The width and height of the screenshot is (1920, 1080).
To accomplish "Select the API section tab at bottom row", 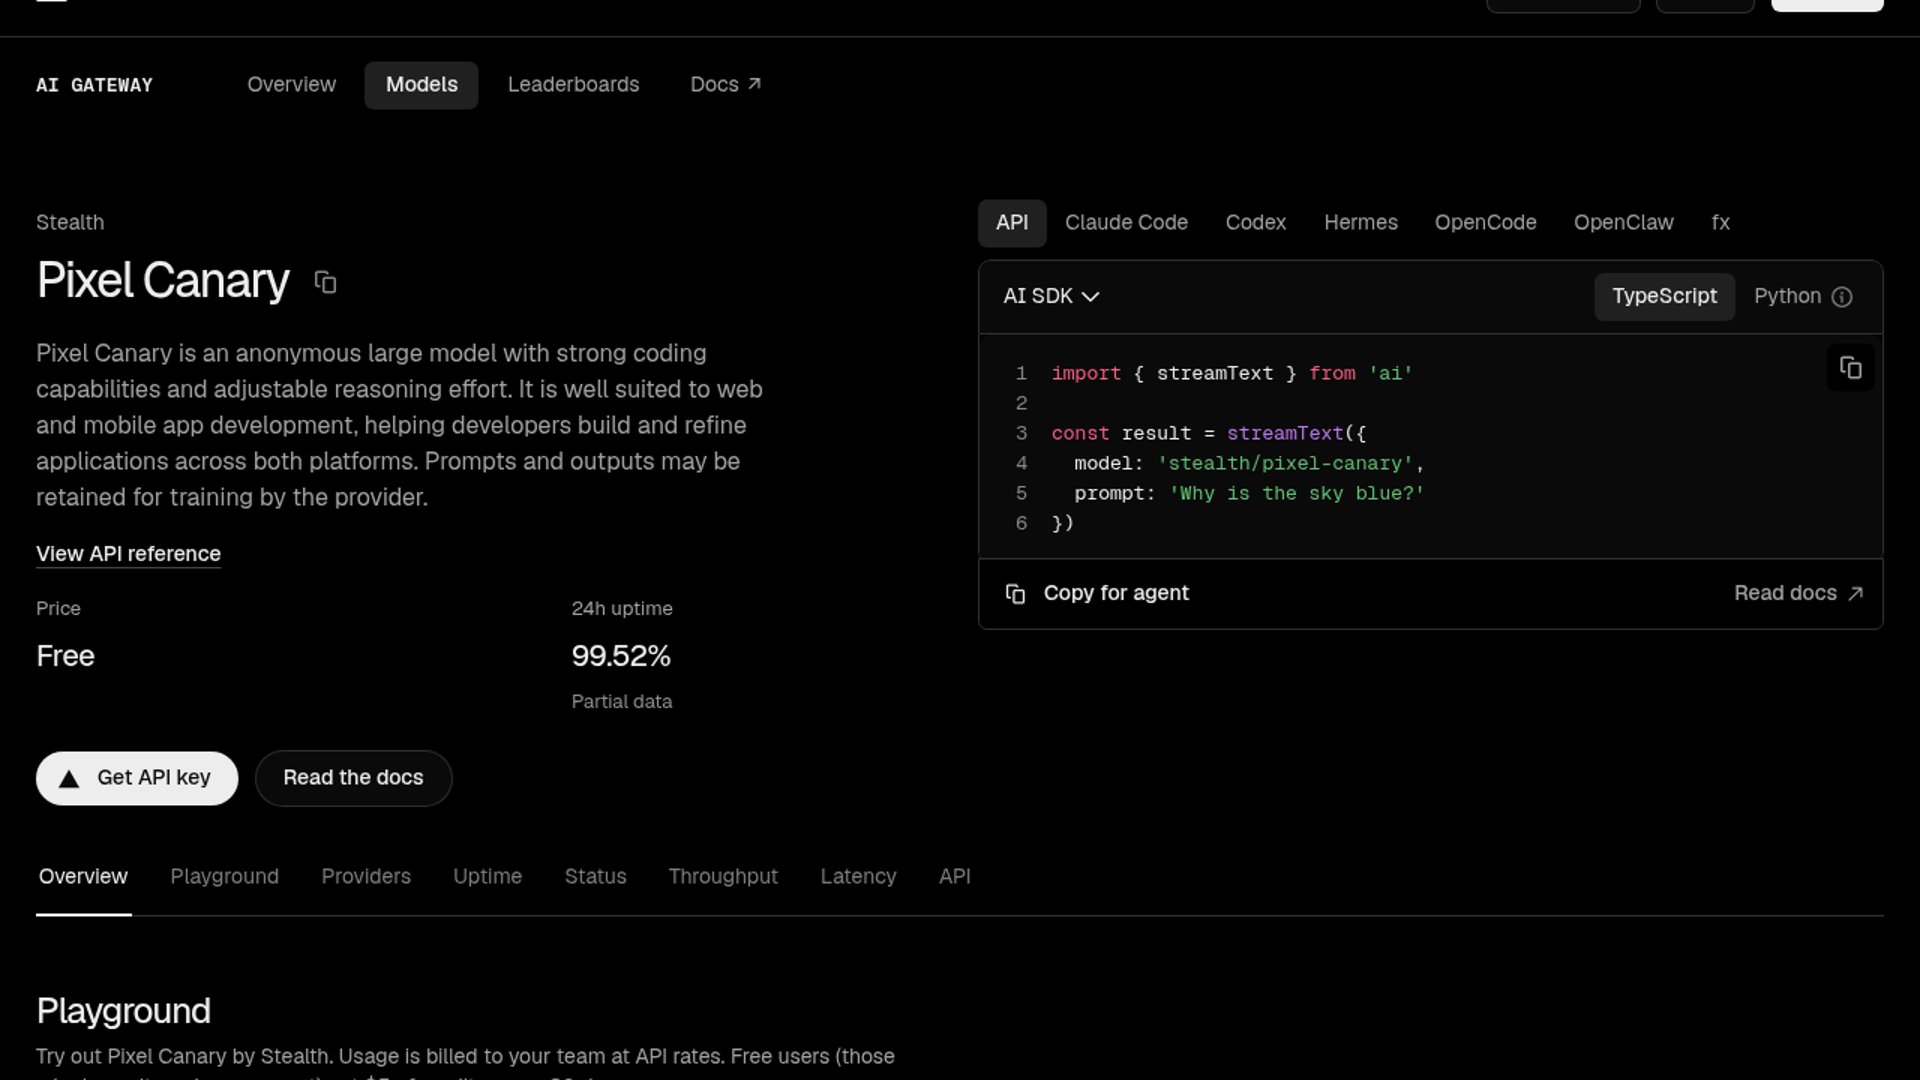I will click(x=954, y=877).
